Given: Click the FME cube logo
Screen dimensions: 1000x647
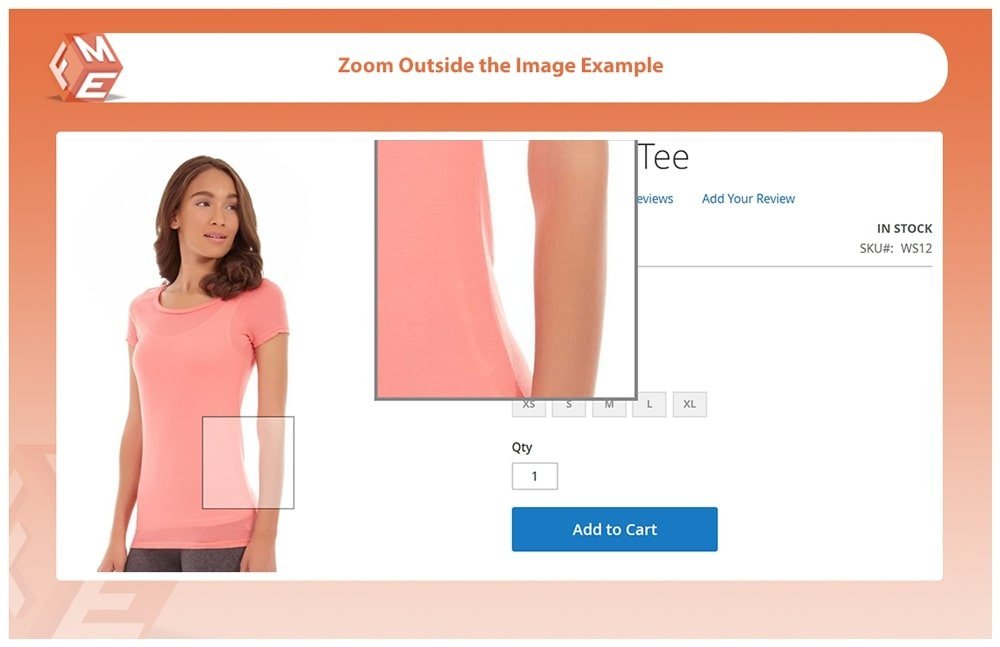Looking at the screenshot, I should point(86,68).
